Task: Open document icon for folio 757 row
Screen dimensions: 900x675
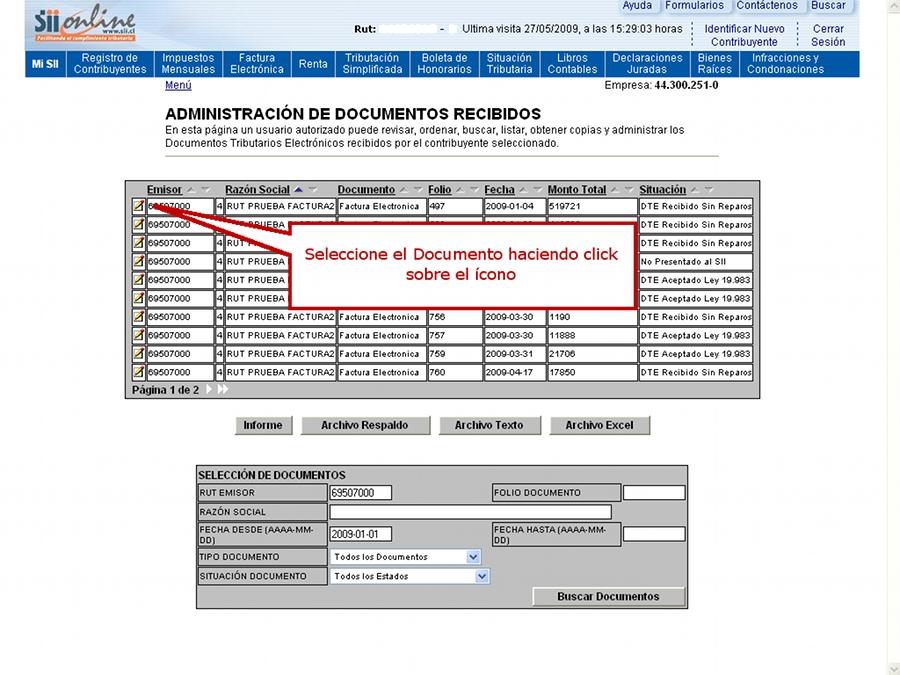Action: 138,335
